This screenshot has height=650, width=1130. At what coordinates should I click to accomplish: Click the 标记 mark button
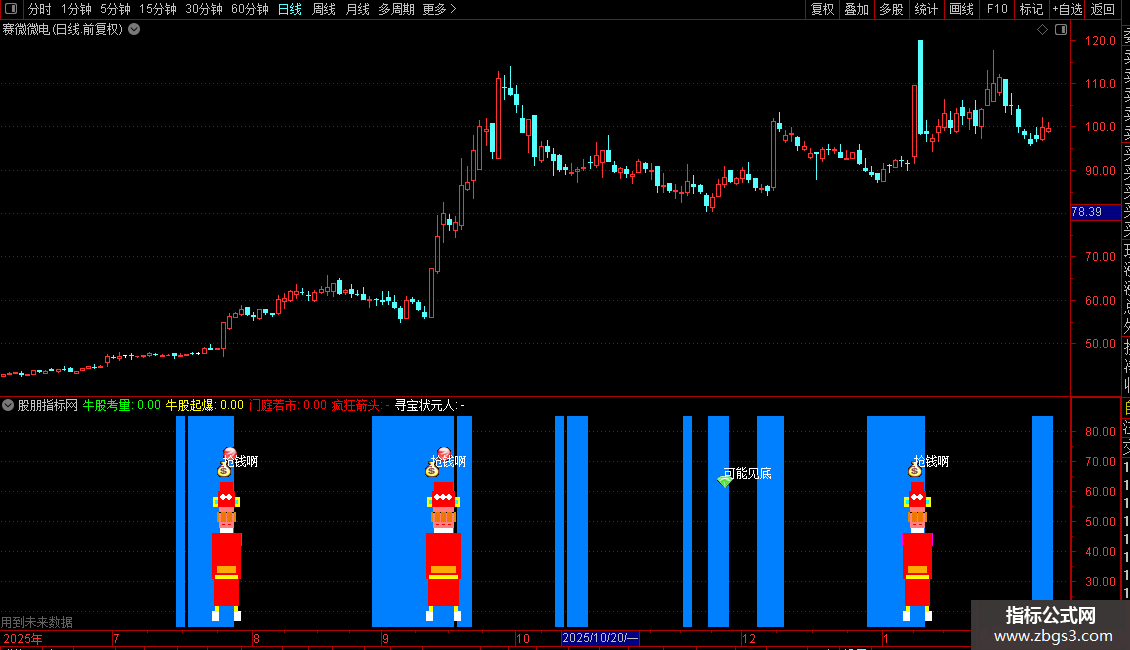(1031, 9)
